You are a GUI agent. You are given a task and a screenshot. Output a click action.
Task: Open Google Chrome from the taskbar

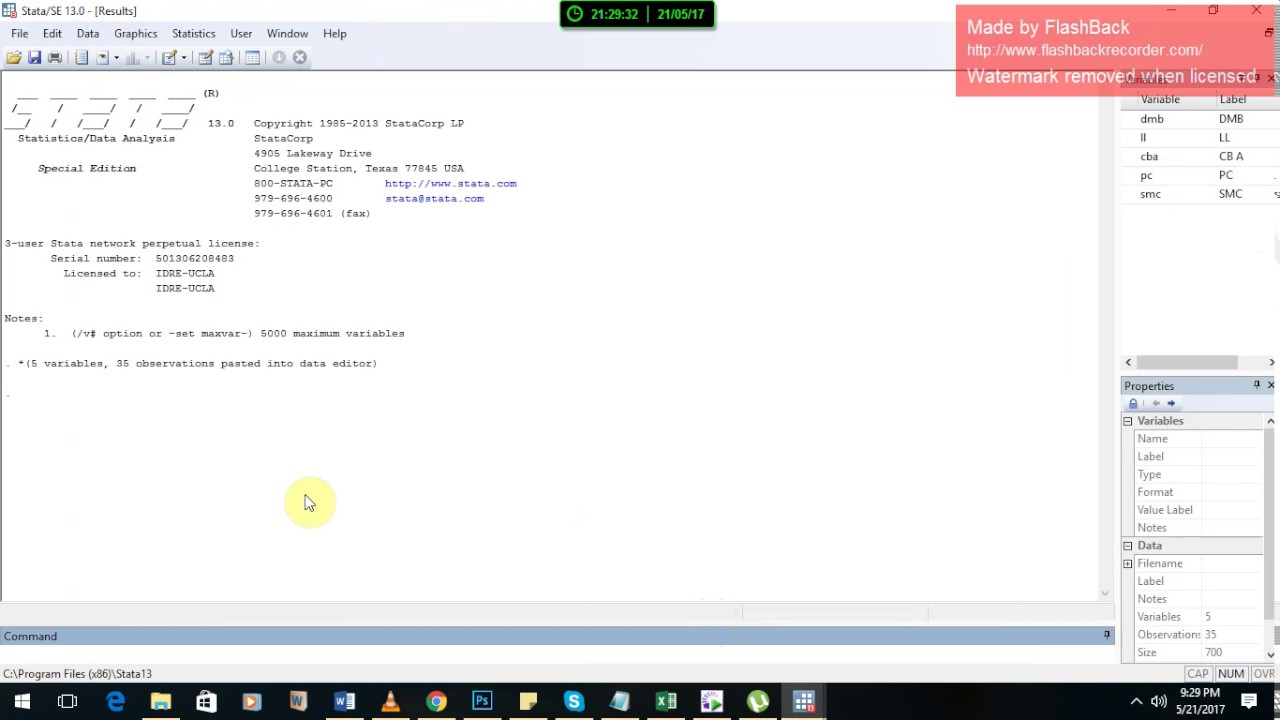coord(436,701)
